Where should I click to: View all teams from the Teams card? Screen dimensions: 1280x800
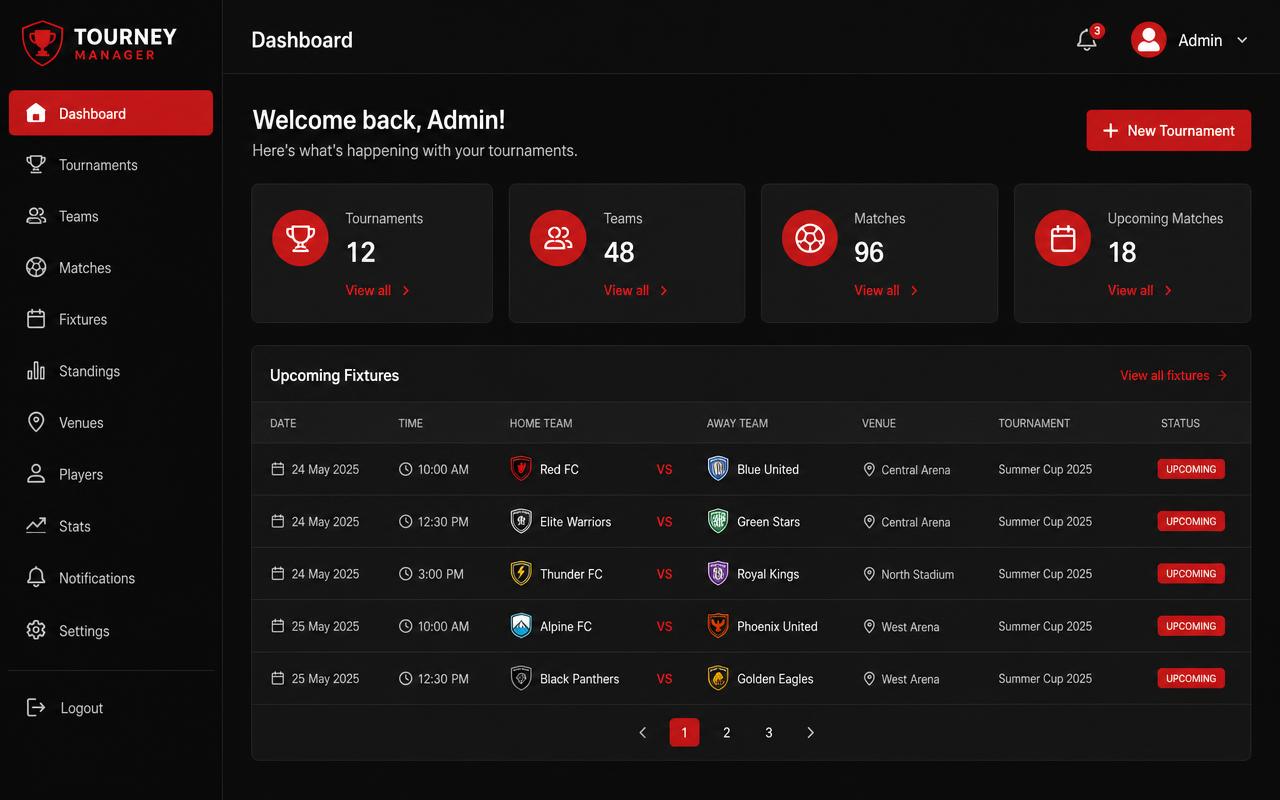(636, 290)
